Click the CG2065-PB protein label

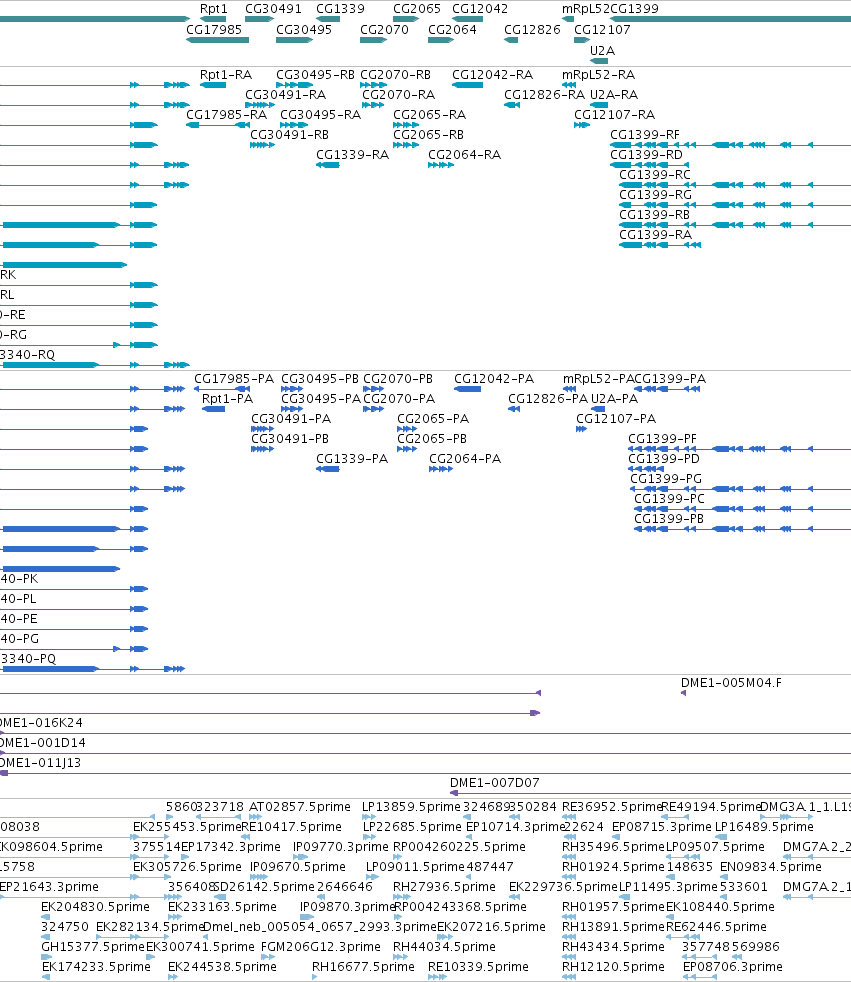pos(432,439)
